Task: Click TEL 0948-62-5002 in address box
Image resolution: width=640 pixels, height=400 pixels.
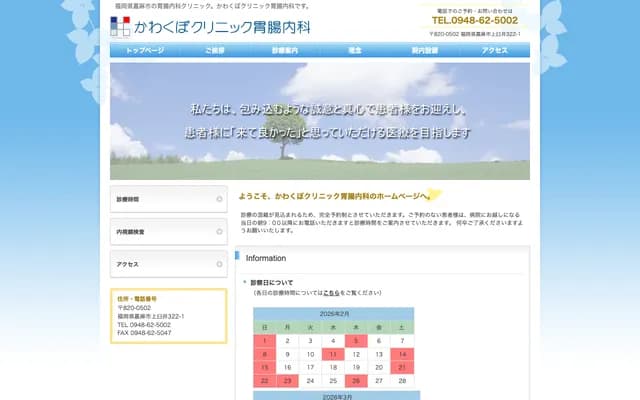Action: click(144, 325)
